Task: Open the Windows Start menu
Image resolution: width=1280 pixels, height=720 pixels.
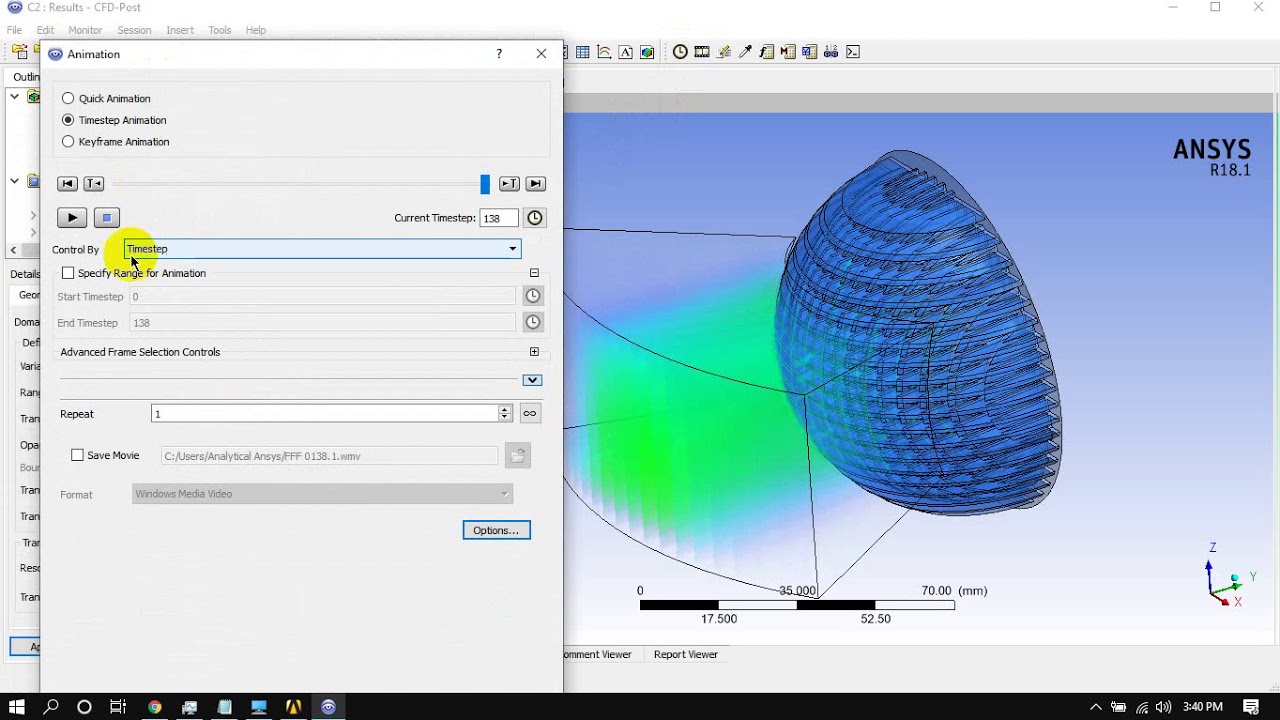Action: pyautogui.click(x=17, y=707)
